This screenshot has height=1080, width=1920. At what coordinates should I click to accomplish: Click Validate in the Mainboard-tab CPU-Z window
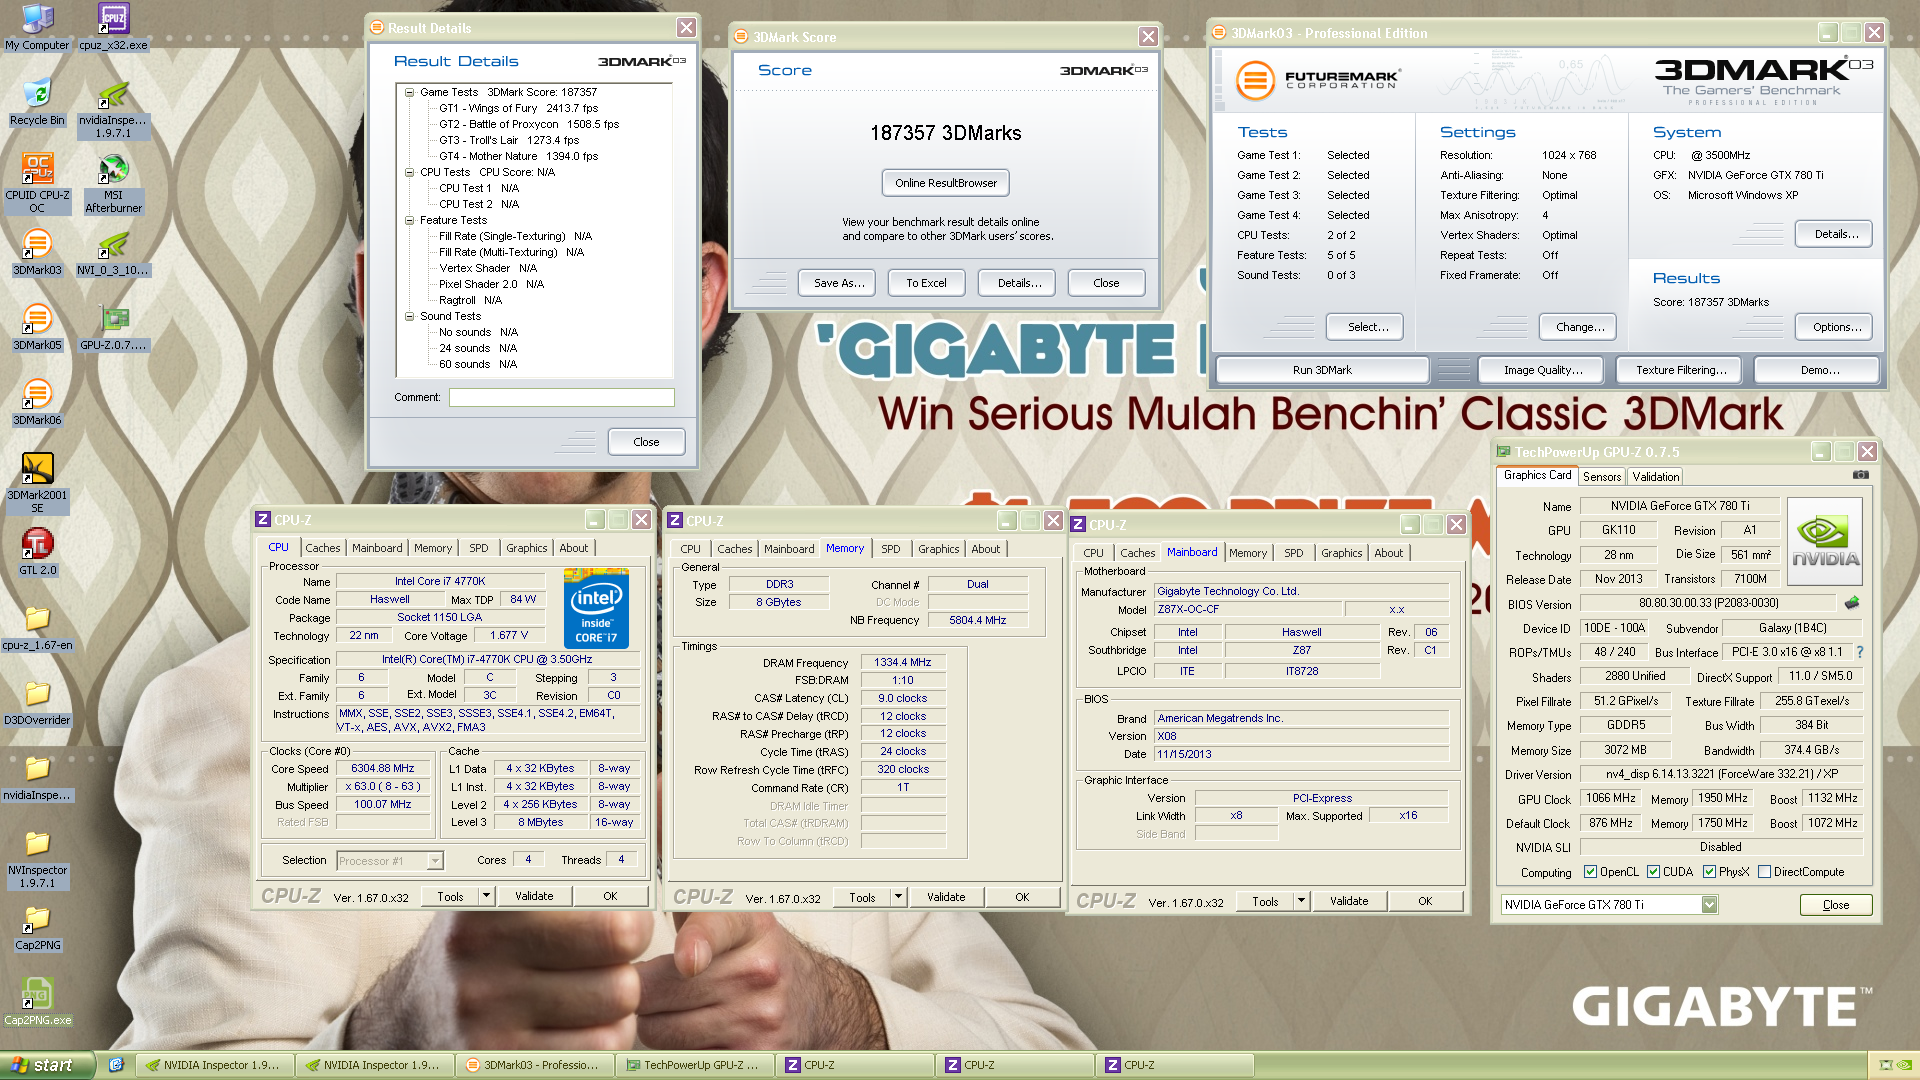tap(1348, 901)
